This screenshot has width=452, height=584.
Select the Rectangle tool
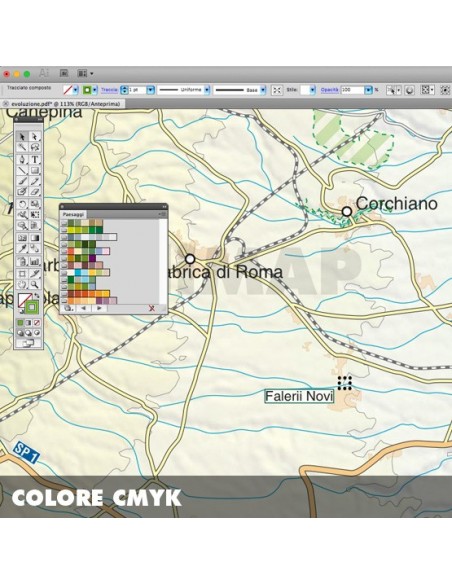tap(35, 171)
